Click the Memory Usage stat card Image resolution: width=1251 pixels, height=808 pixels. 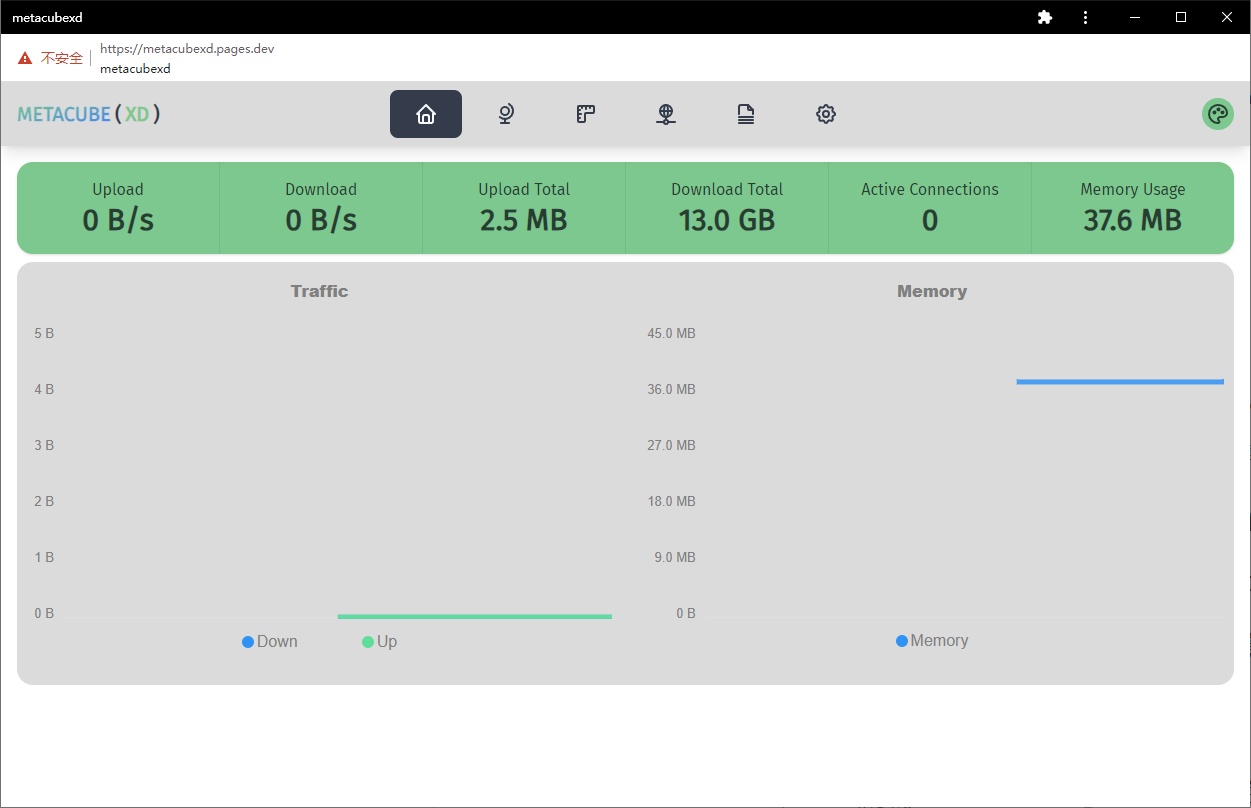1132,208
